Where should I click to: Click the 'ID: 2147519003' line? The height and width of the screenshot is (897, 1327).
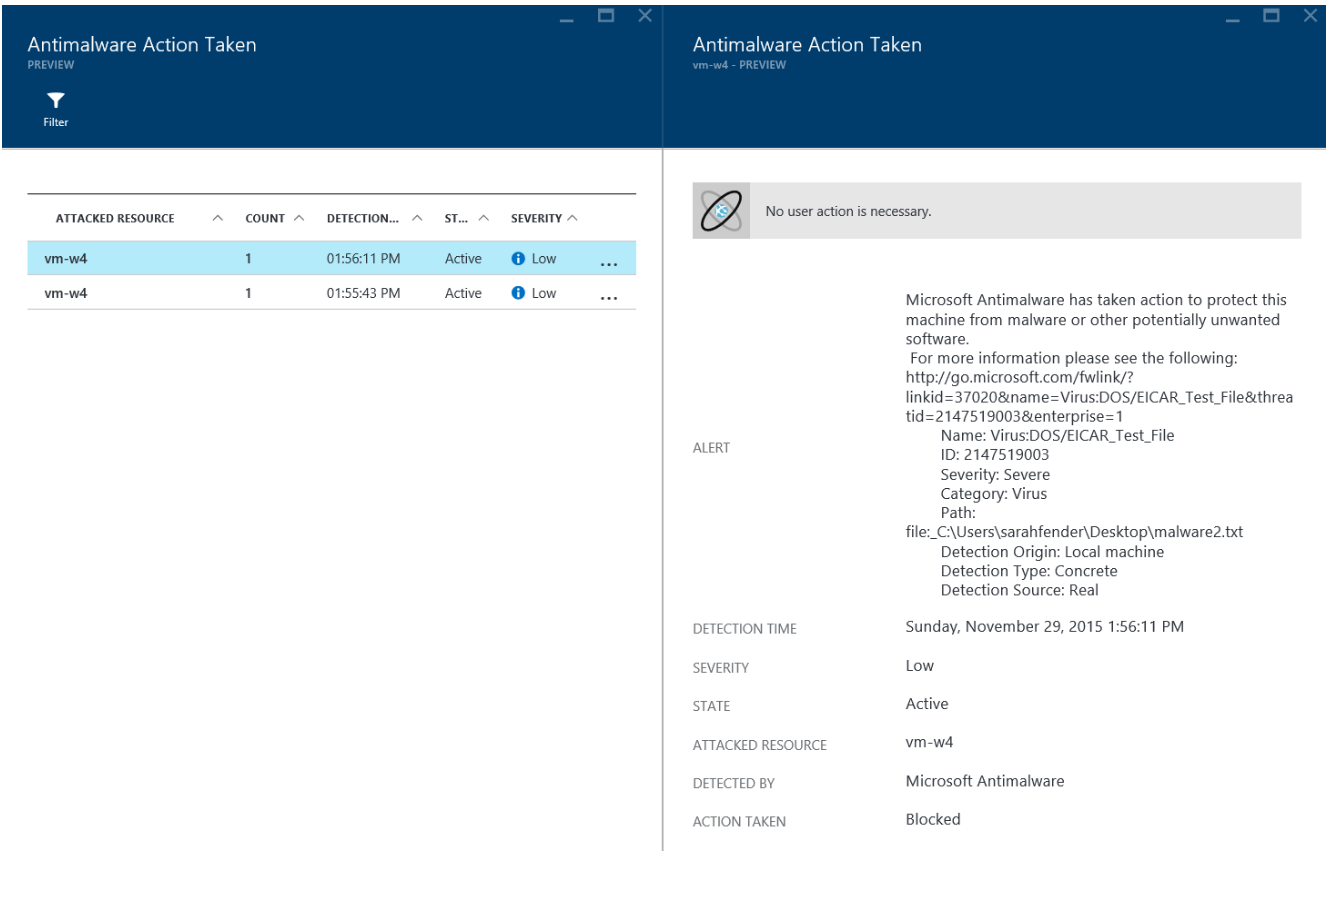coord(994,454)
